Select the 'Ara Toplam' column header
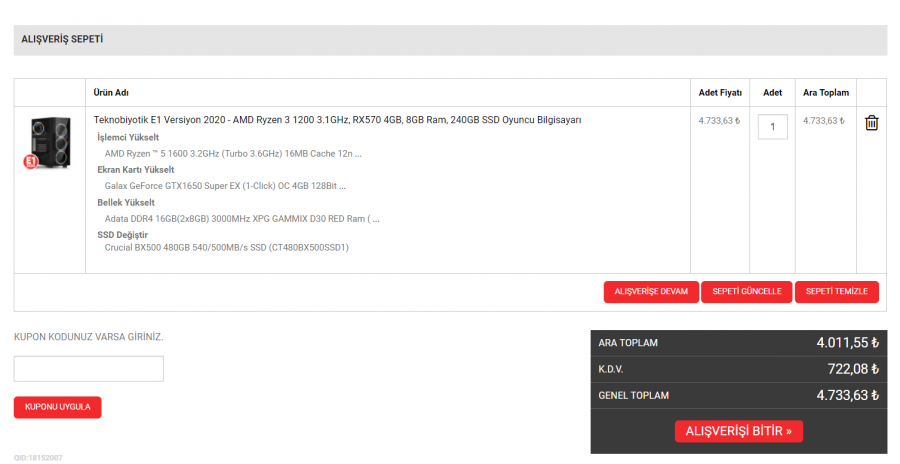The height and width of the screenshot is (464, 900). pos(825,92)
